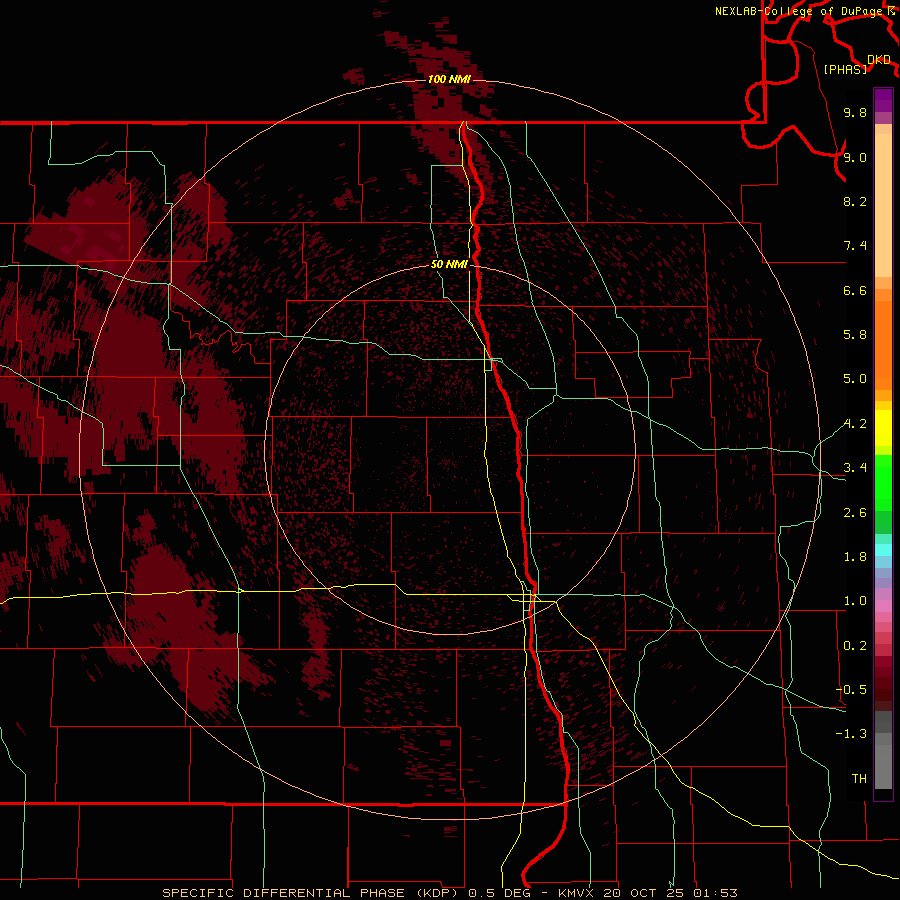Click the KMVX 20 OCT 25 01:53 timestamp

point(647,893)
